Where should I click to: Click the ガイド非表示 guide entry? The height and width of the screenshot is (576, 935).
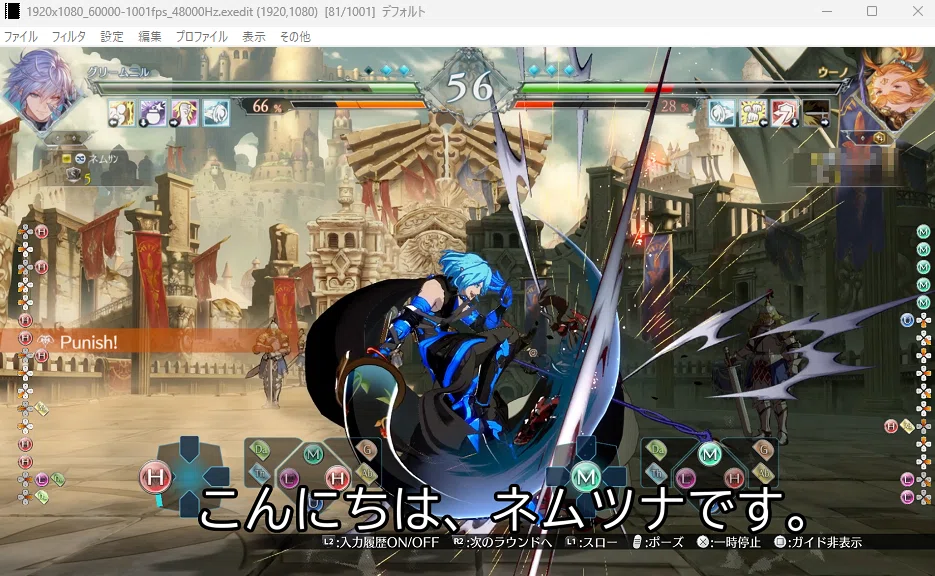coord(818,542)
